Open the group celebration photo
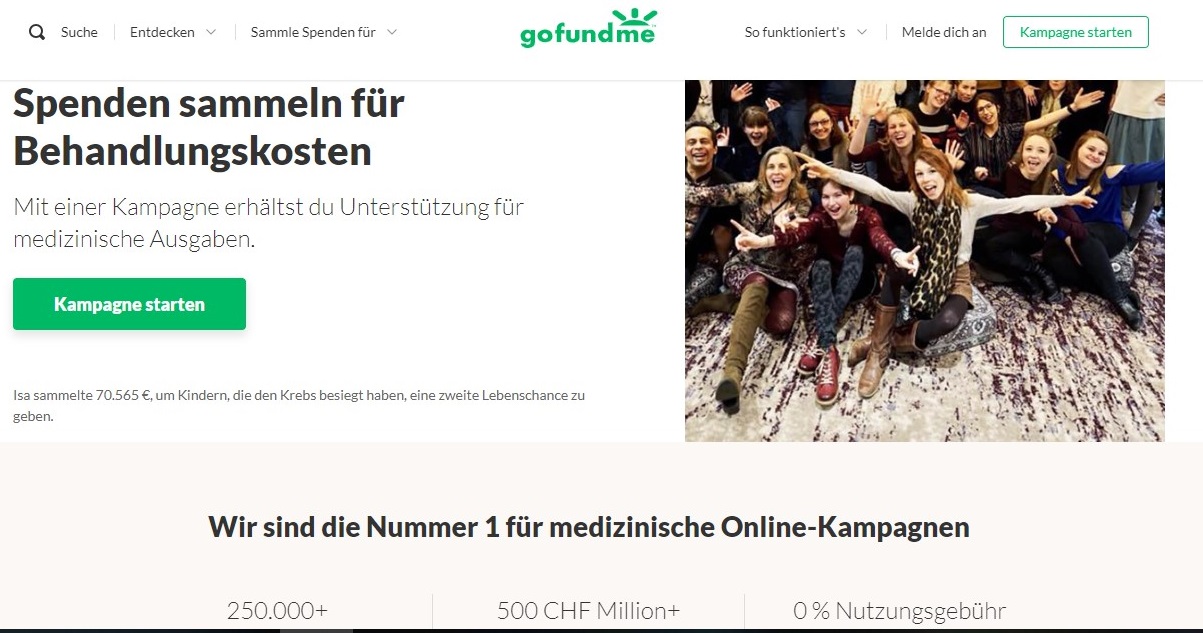The image size is (1203, 633). pyautogui.click(x=925, y=261)
